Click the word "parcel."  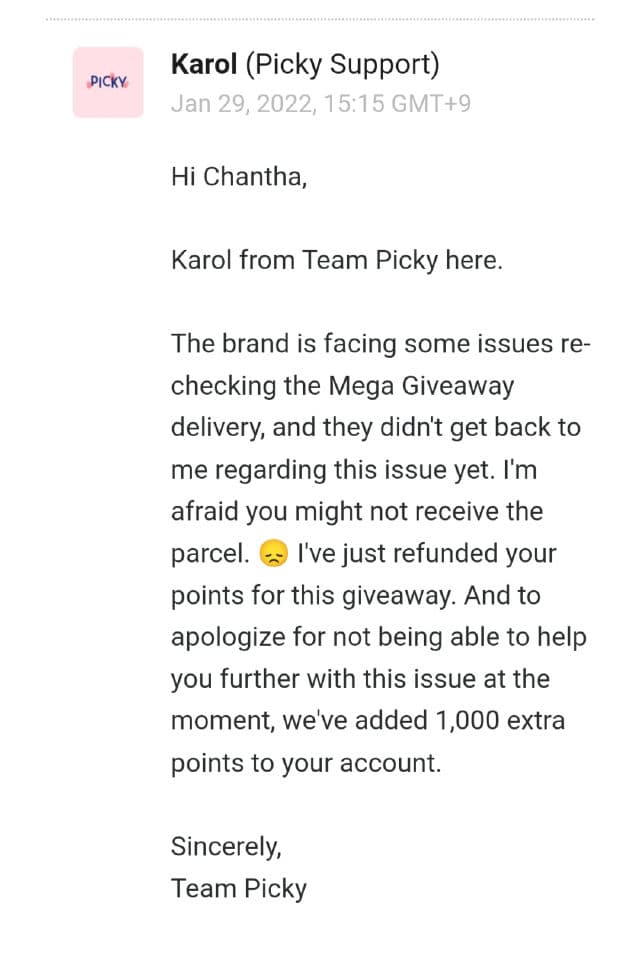[x=210, y=554]
